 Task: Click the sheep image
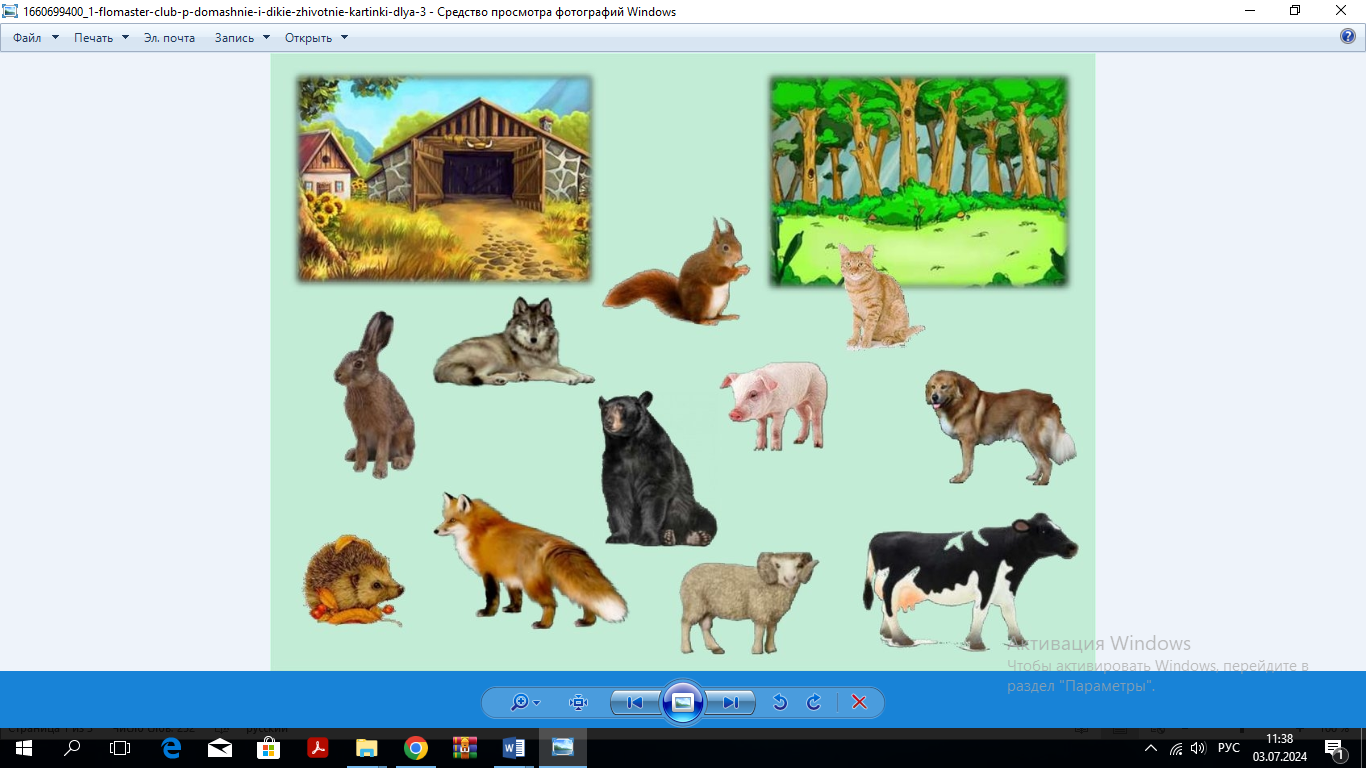pos(748,602)
